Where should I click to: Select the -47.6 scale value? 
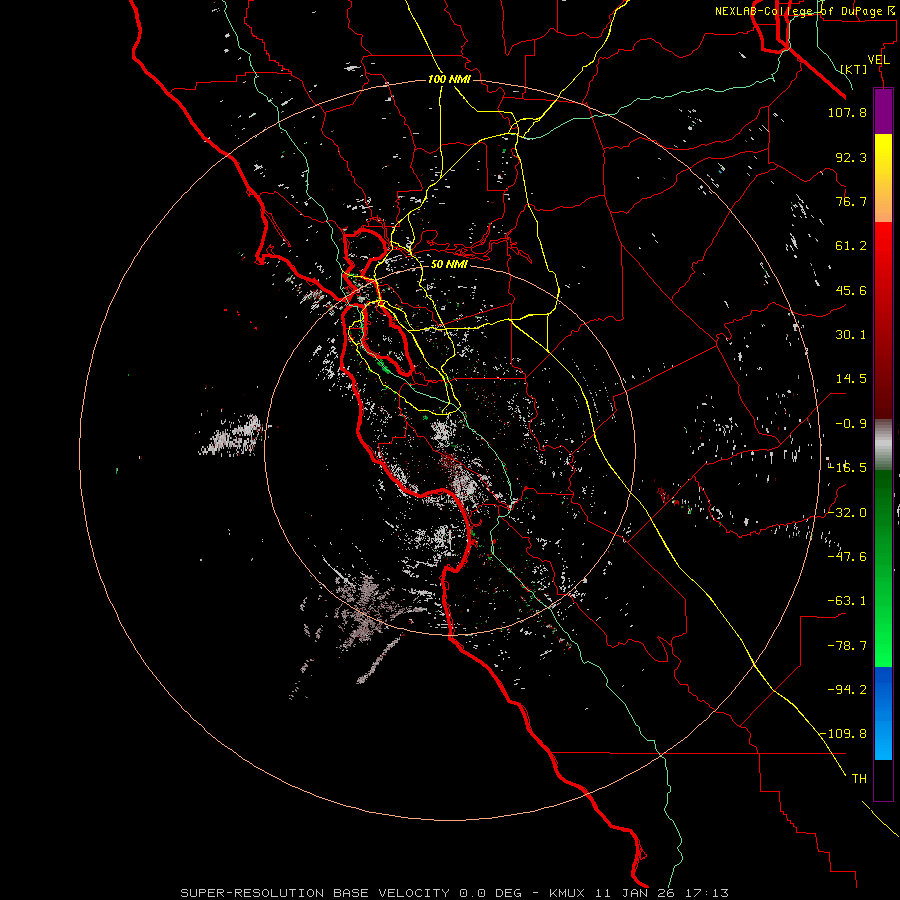pyautogui.click(x=847, y=557)
